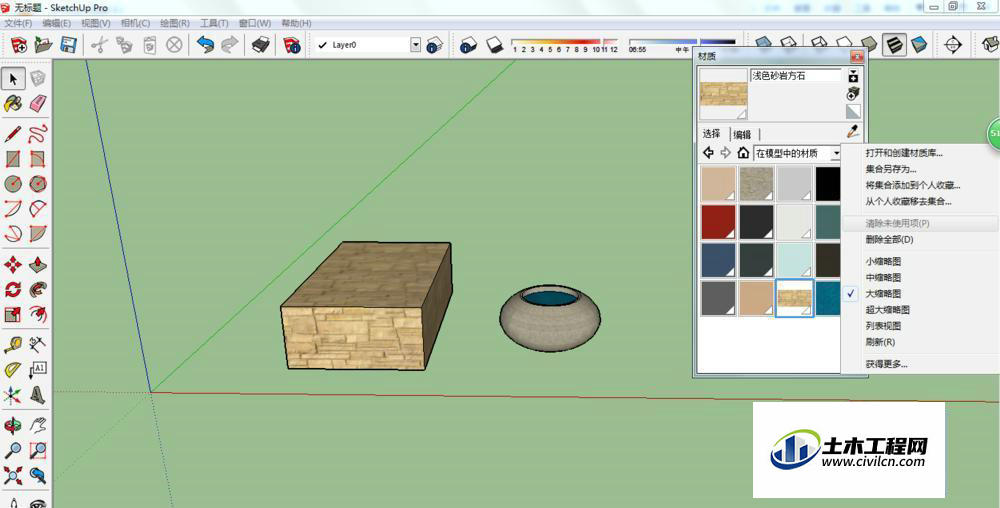Print the model using printer icon
Image resolution: width=1000 pixels, height=508 pixels.
(x=260, y=45)
